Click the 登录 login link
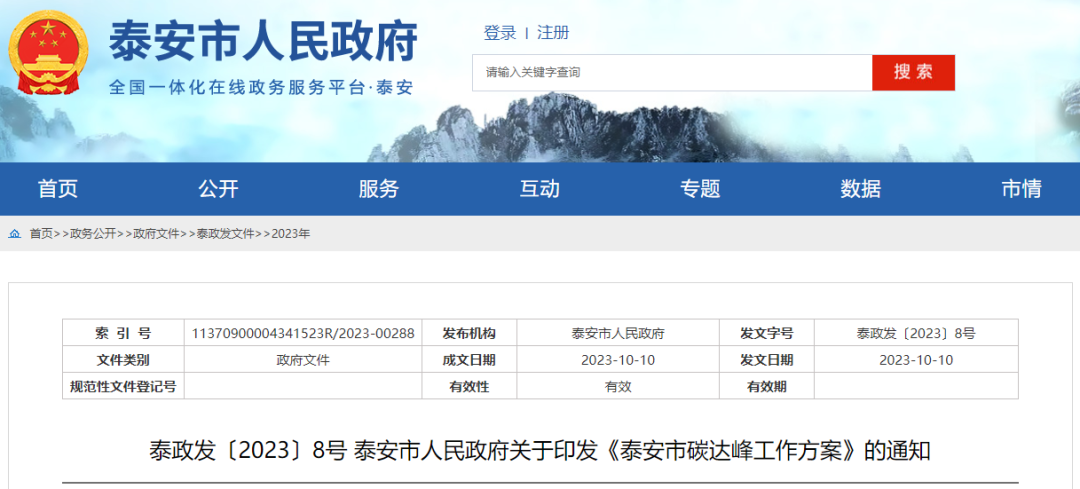This screenshot has width=1080, height=489. coord(500,33)
